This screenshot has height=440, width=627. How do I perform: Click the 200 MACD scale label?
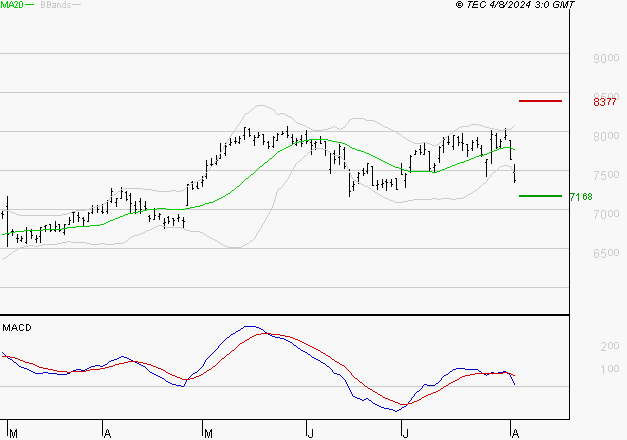click(x=610, y=346)
